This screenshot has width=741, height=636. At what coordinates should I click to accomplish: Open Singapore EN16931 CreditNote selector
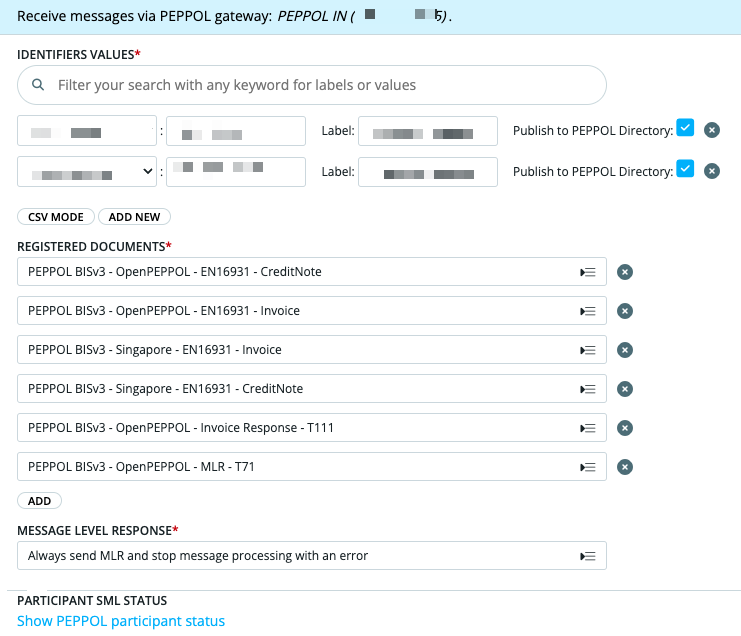312,388
